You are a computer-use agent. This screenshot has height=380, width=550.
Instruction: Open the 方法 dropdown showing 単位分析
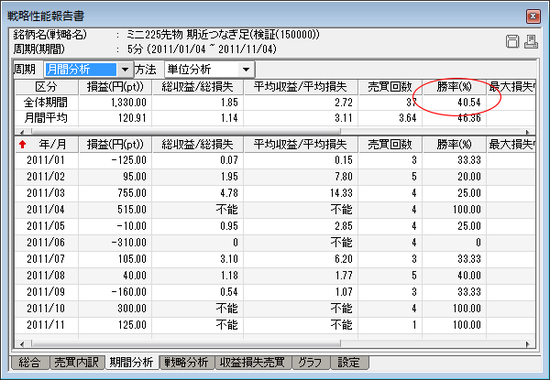tap(246, 69)
